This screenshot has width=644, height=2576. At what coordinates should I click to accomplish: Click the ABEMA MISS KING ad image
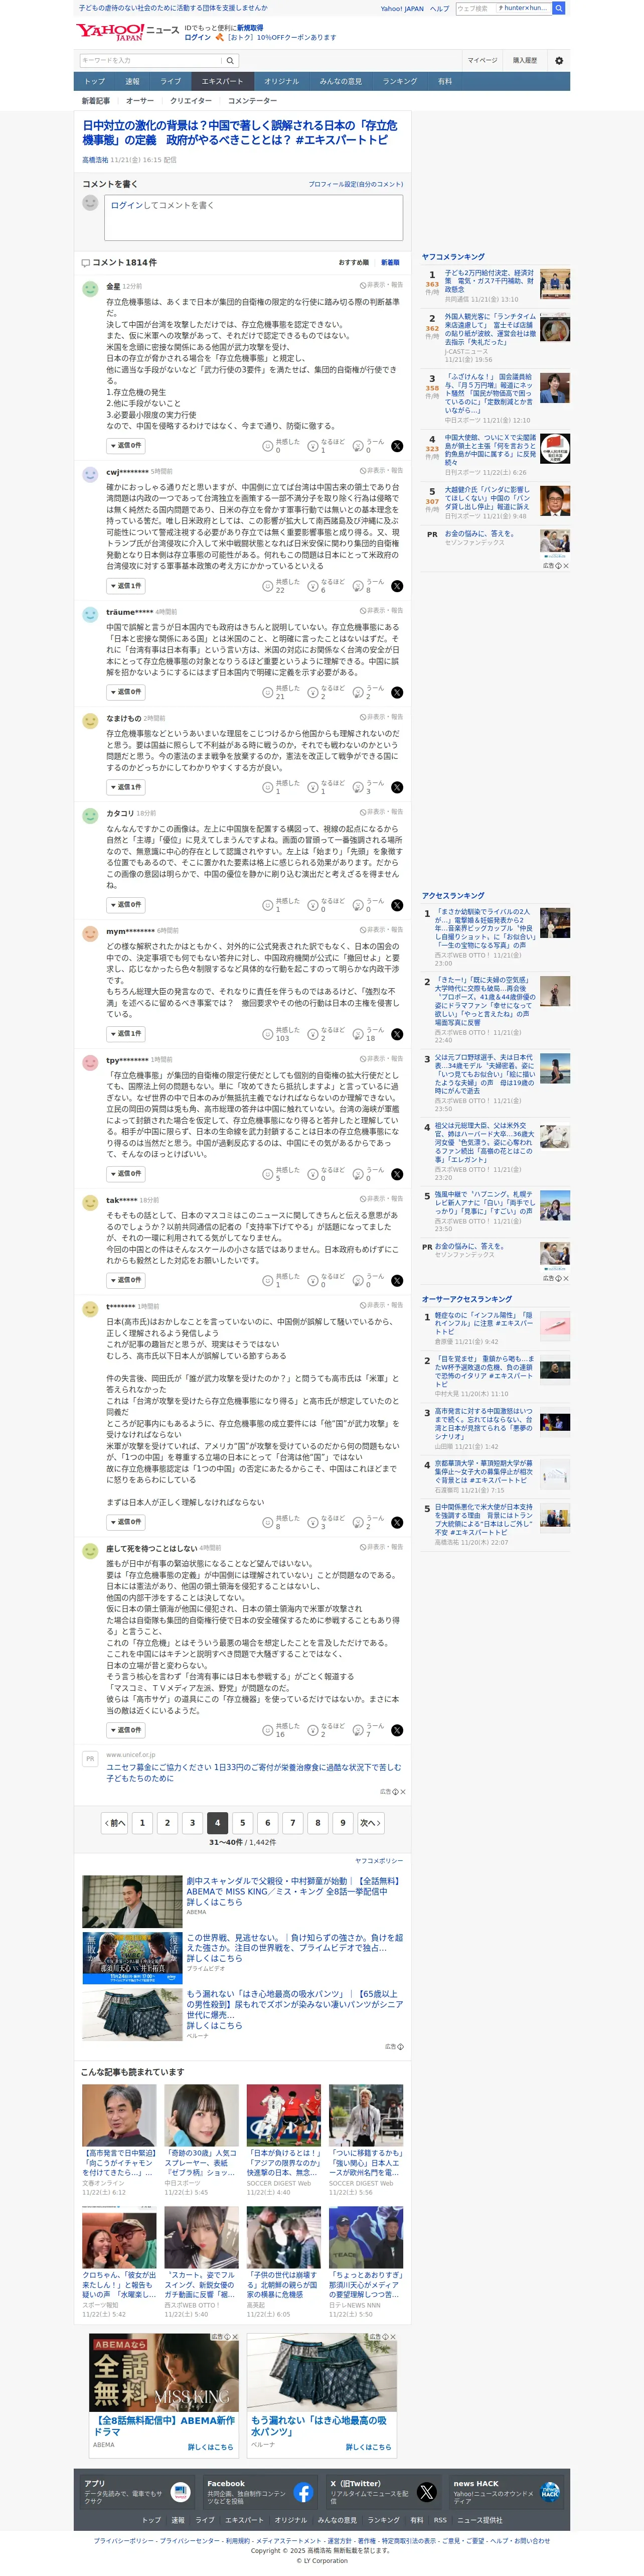point(163,2371)
